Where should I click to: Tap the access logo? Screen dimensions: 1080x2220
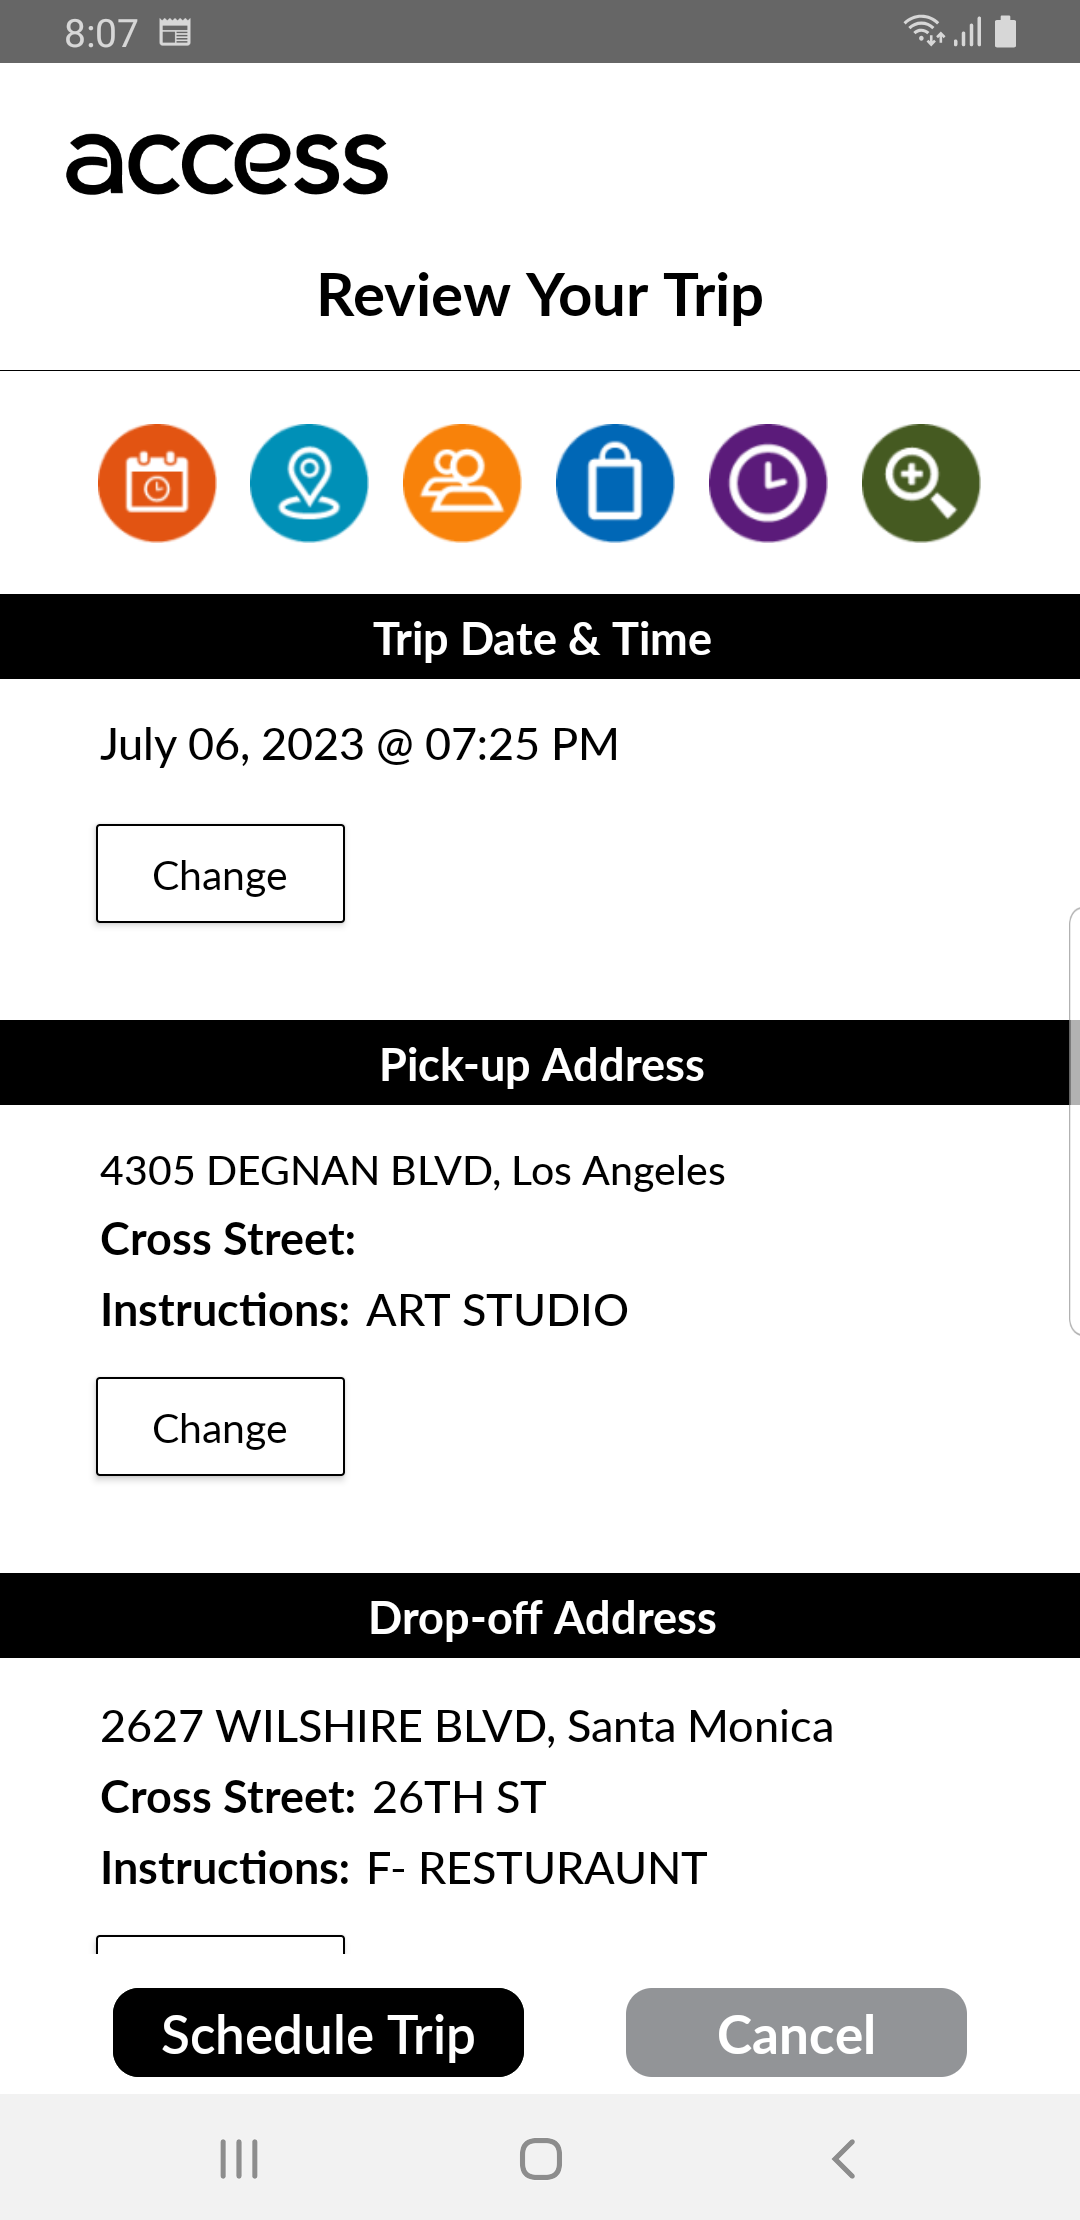227,164
